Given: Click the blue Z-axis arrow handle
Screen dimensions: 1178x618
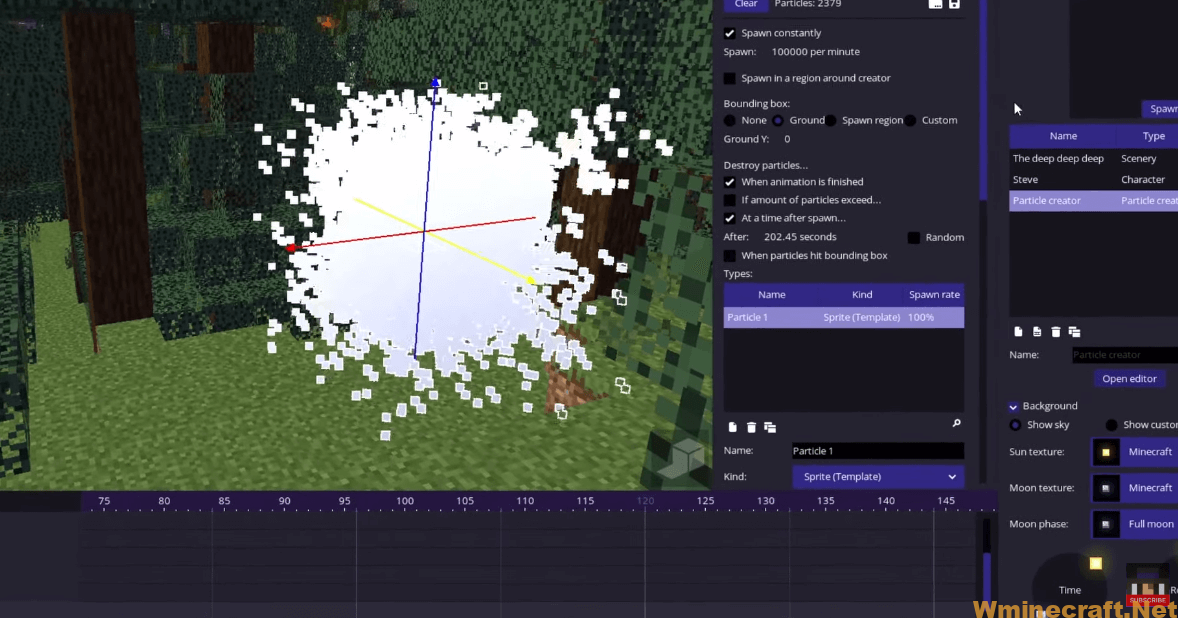Looking at the screenshot, I should tap(436, 82).
